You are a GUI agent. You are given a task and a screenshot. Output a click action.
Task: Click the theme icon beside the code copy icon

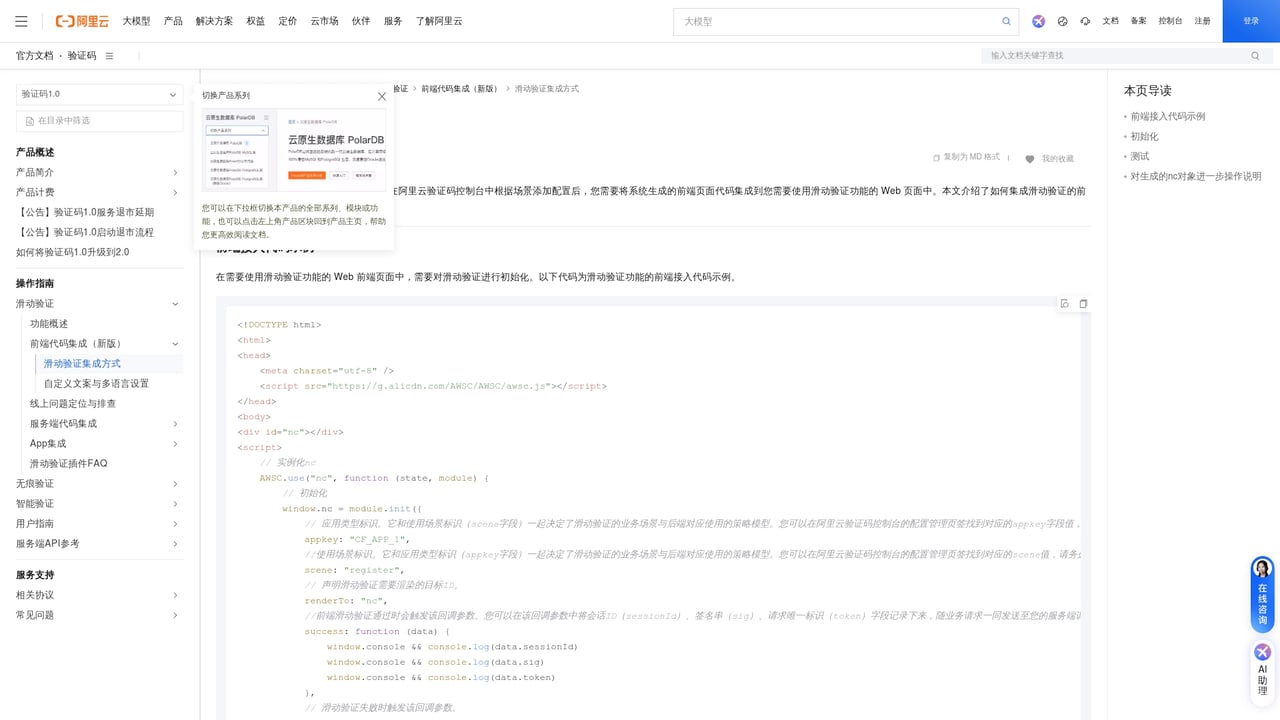(1063, 303)
